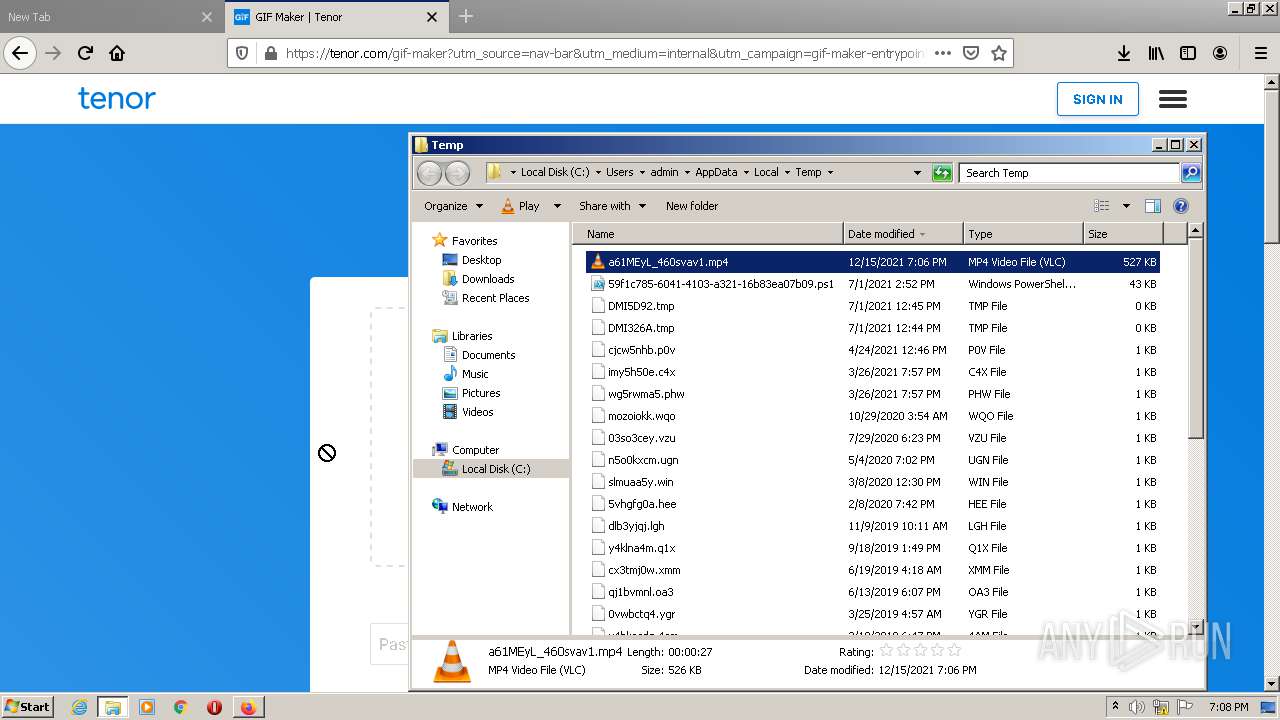
Task: Click in the Search Temp field
Action: pyautogui.click(x=1069, y=173)
